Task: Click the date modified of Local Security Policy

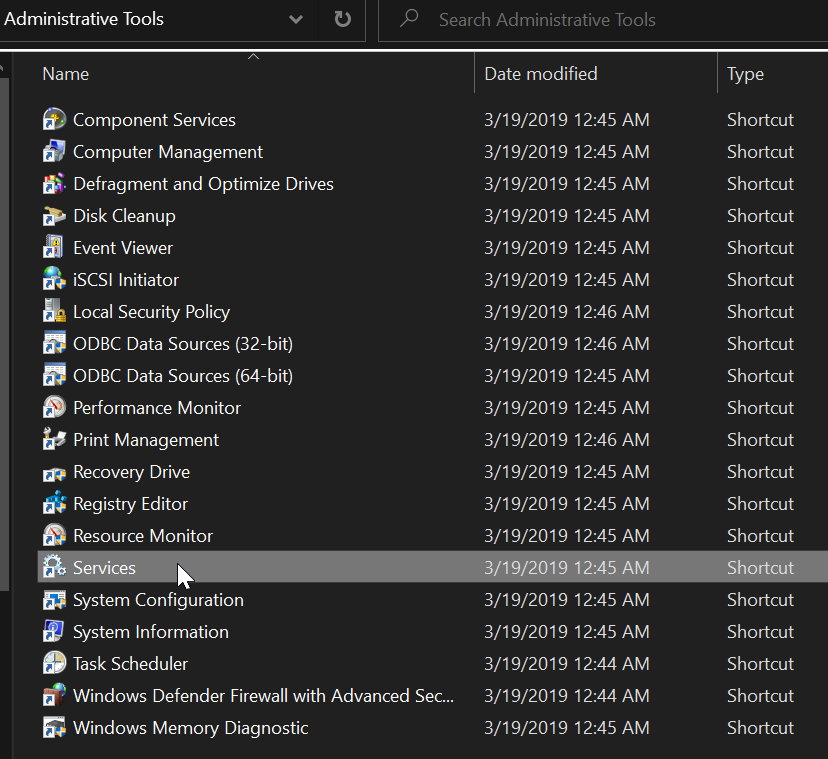Action: pos(567,312)
